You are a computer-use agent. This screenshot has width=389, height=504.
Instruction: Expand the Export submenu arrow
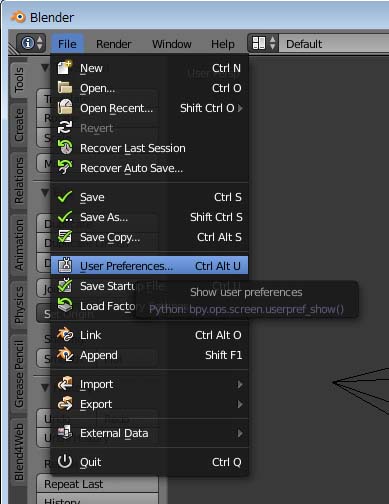pyautogui.click(x=240, y=404)
